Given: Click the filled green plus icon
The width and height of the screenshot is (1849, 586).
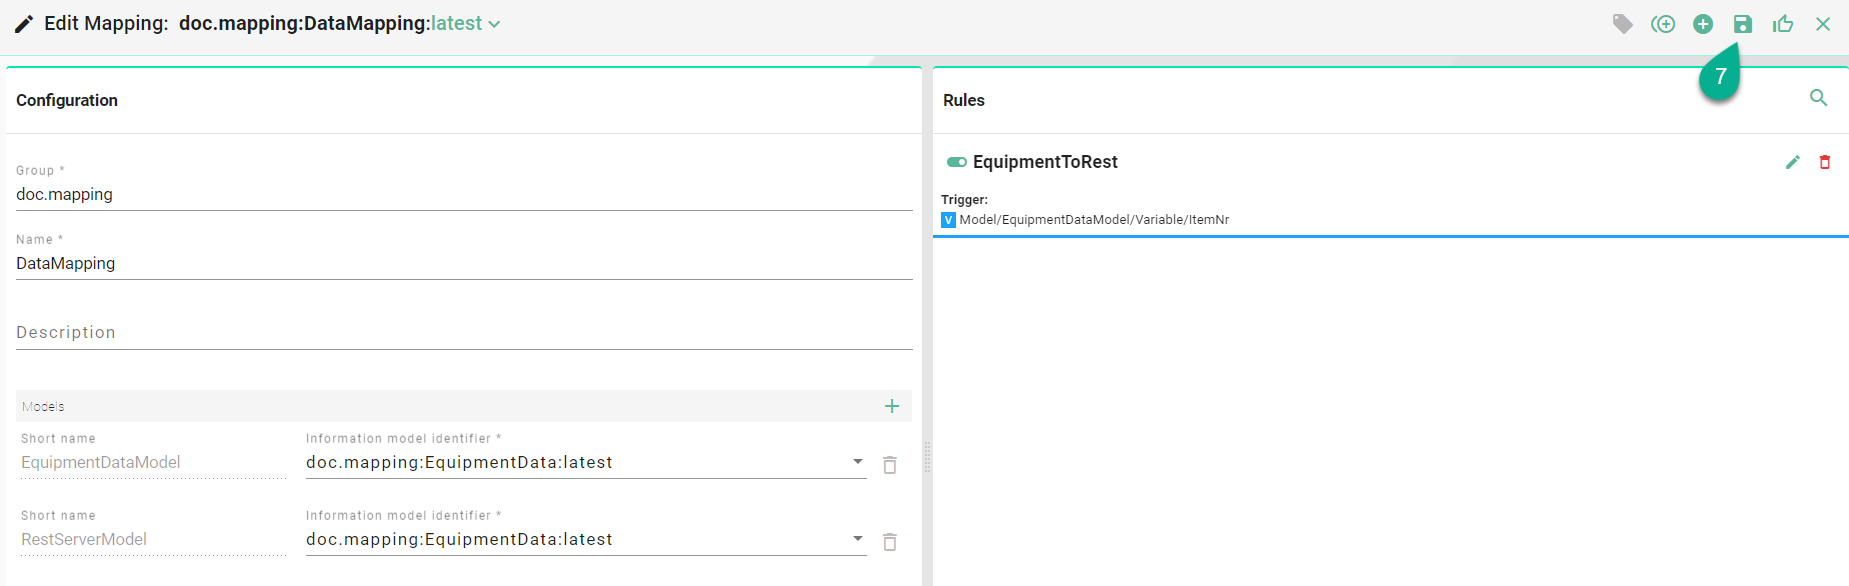Looking at the screenshot, I should click(1703, 24).
